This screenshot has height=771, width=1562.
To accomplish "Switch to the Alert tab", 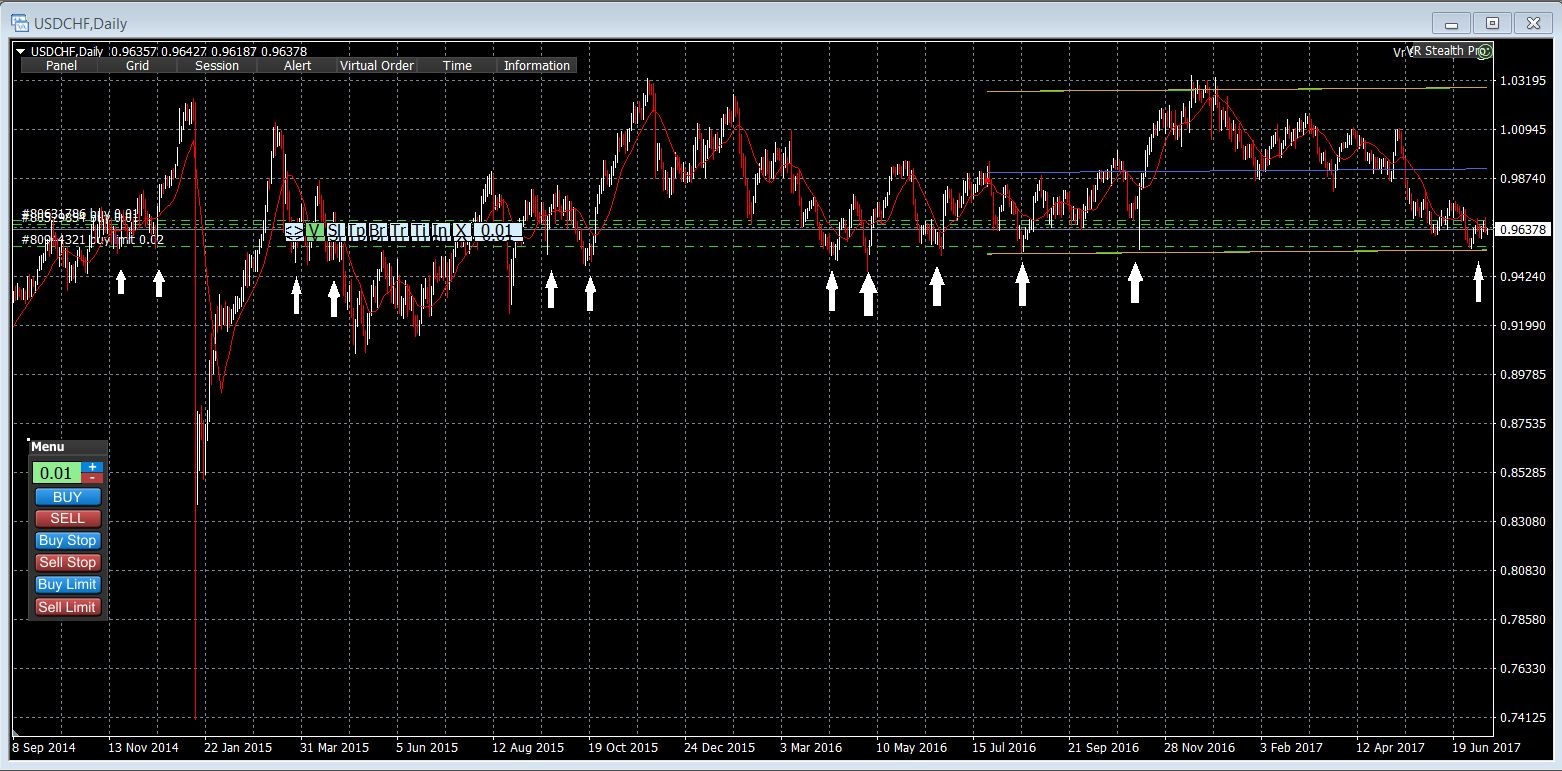I will (297, 66).
